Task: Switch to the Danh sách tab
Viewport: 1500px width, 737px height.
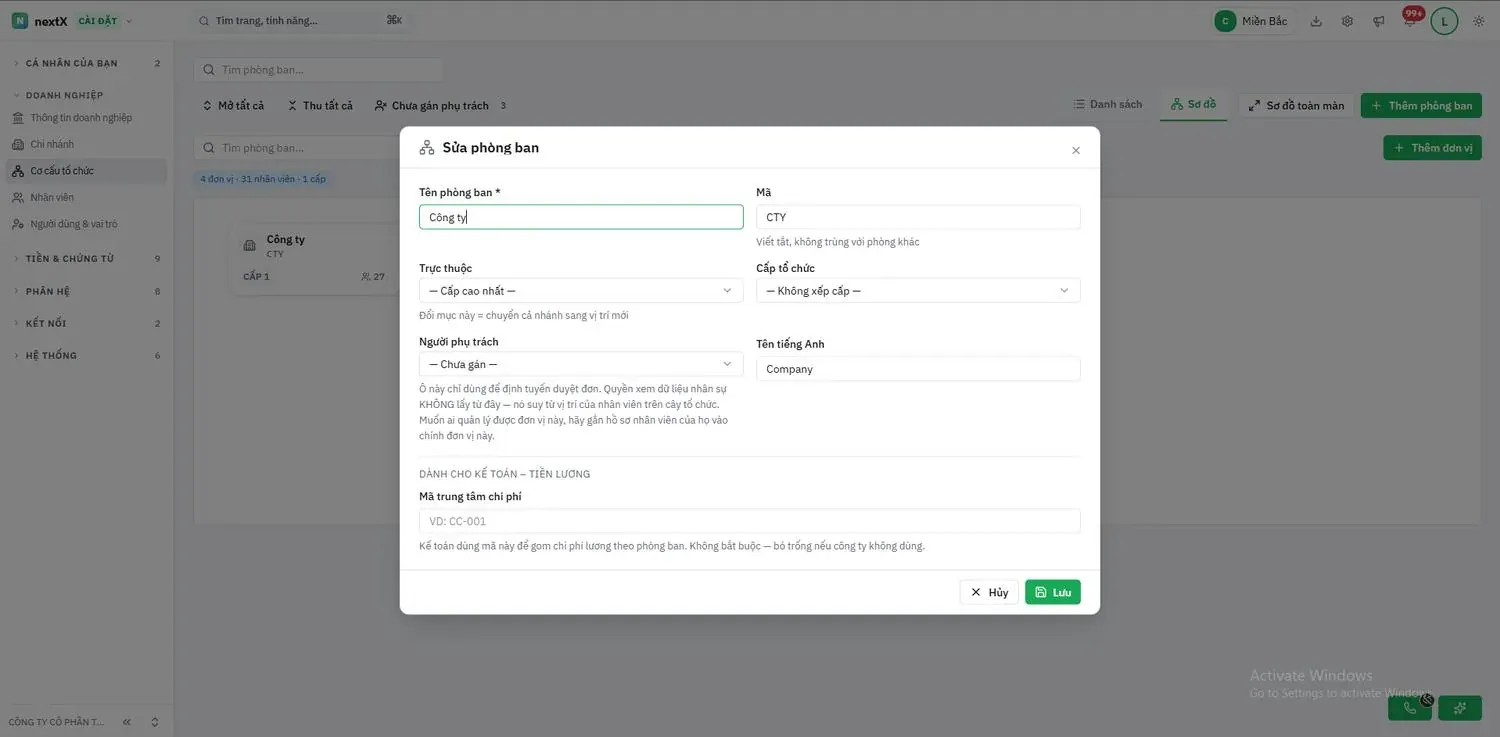Action: [1108, 104]
